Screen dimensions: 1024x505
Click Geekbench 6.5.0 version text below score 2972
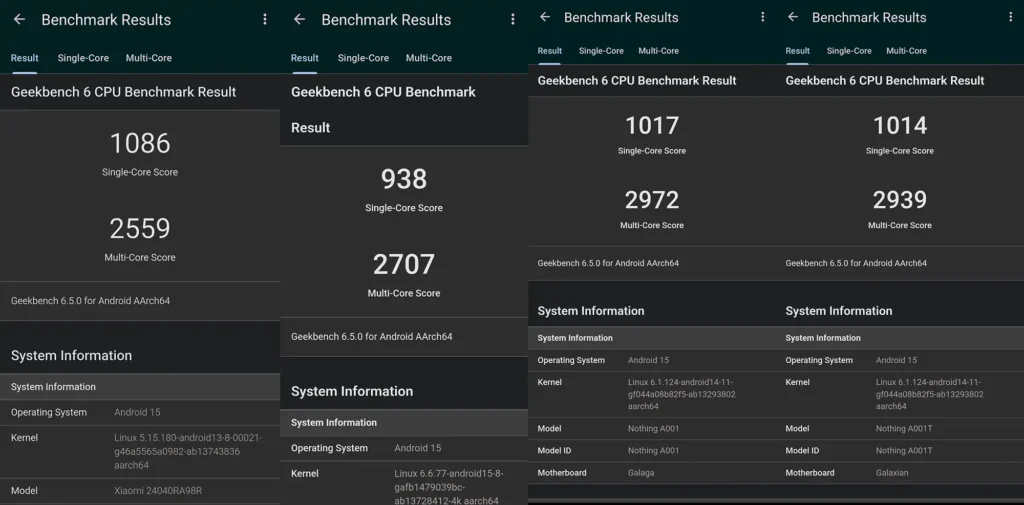(608, 263)
